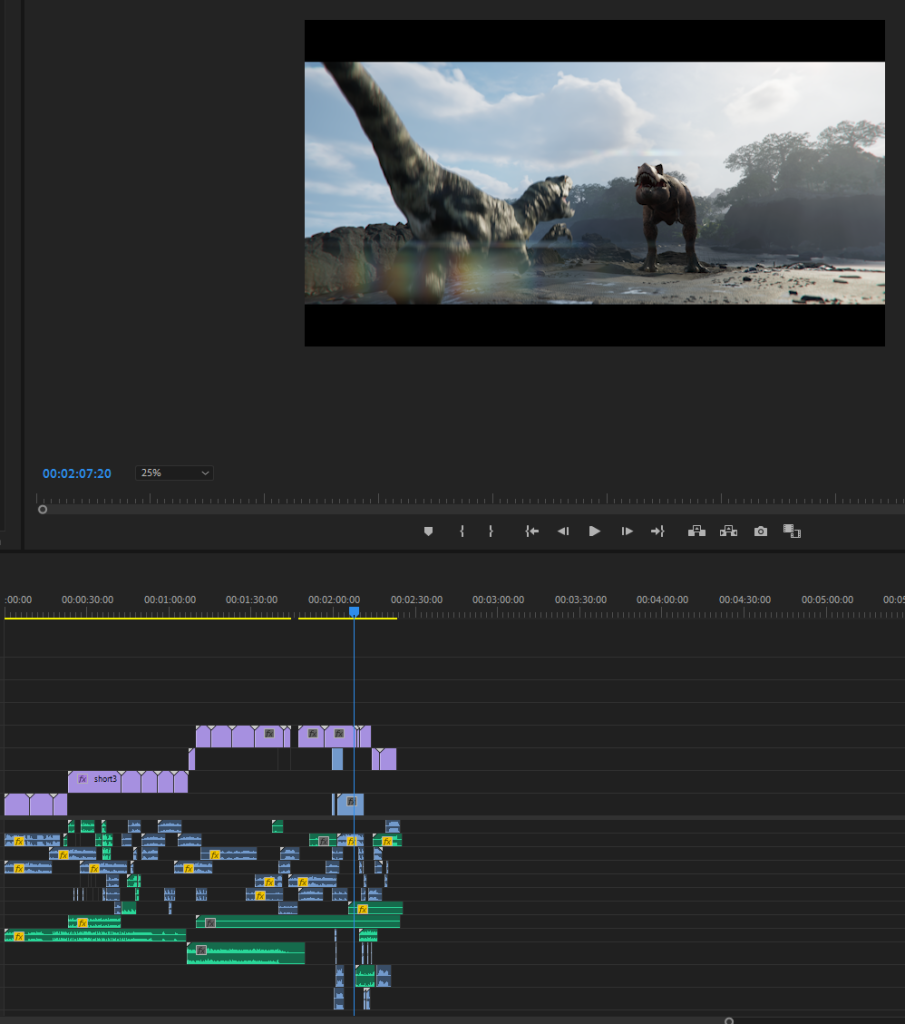Open the 25% zoom level dropdown
The image size is (905, 1024).
(x=174, y=473)
